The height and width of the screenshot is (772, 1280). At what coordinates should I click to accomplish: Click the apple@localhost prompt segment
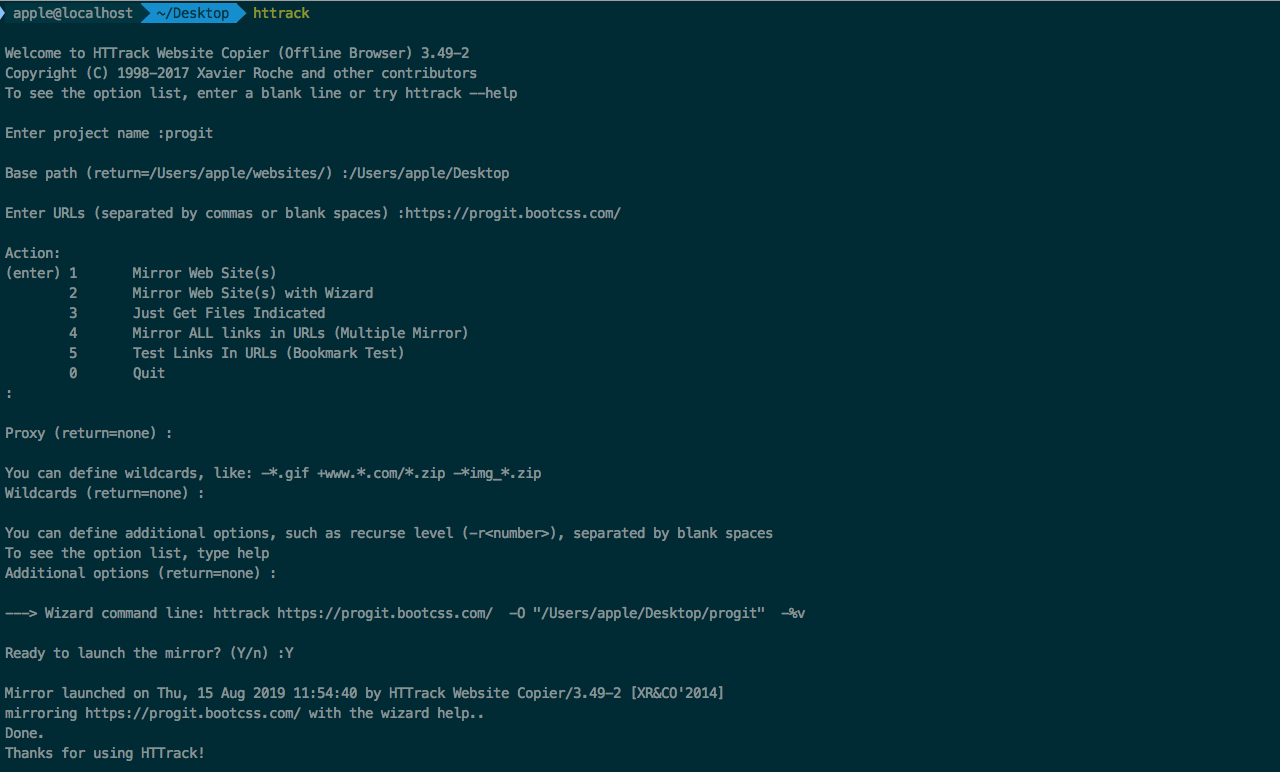(x=72, y=13)
